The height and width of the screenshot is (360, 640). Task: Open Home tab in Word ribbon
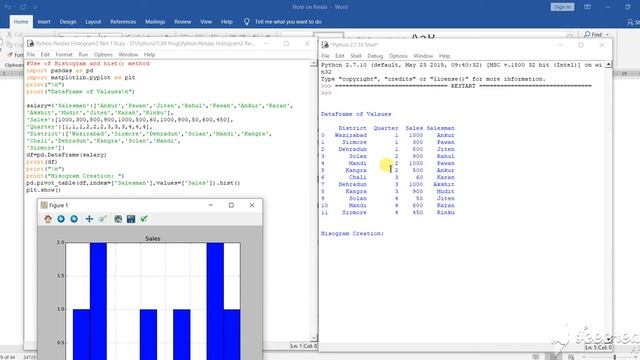[21, 22]
